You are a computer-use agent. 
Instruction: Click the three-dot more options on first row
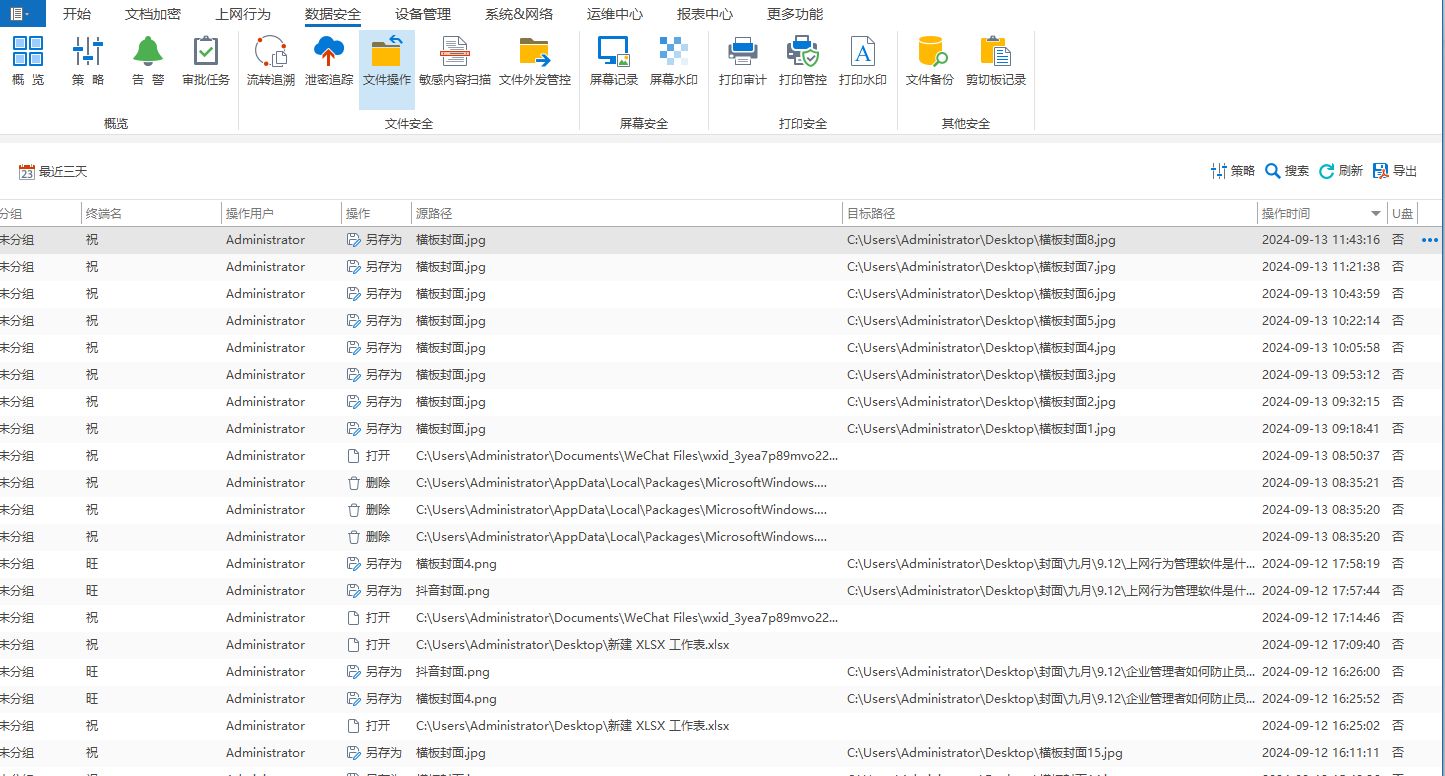click(1429, 240)
